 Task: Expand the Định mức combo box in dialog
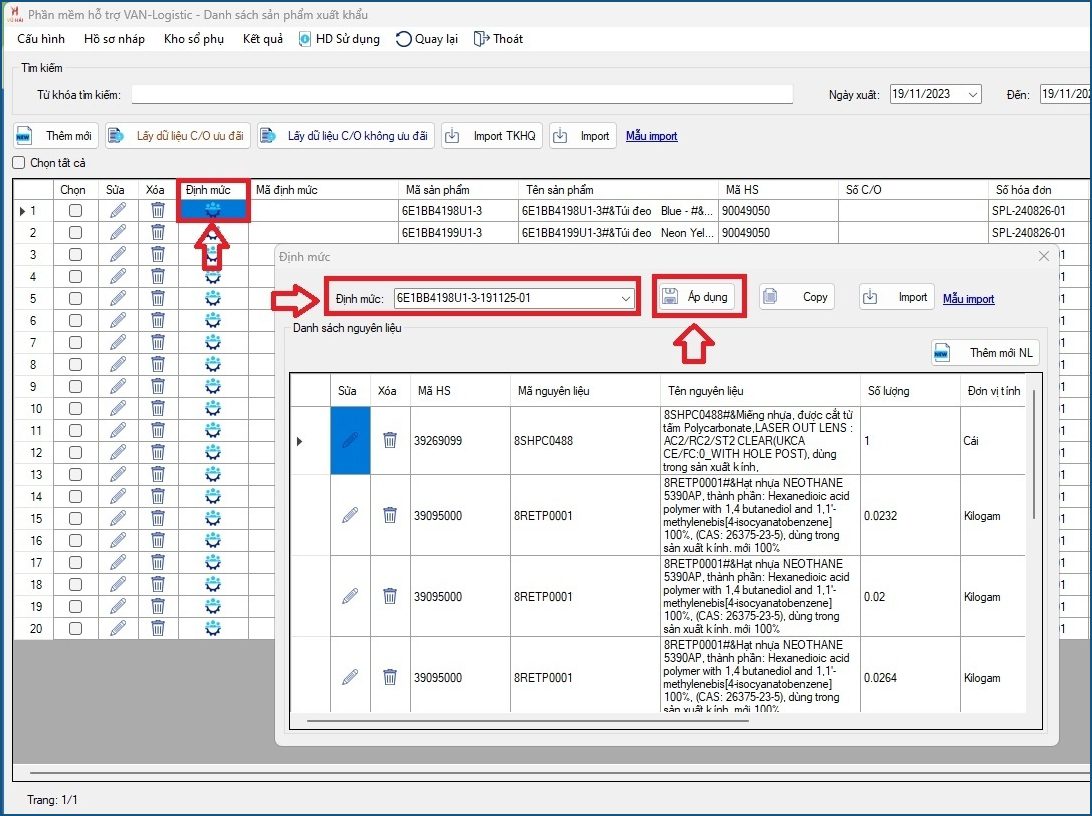point(626,298)
